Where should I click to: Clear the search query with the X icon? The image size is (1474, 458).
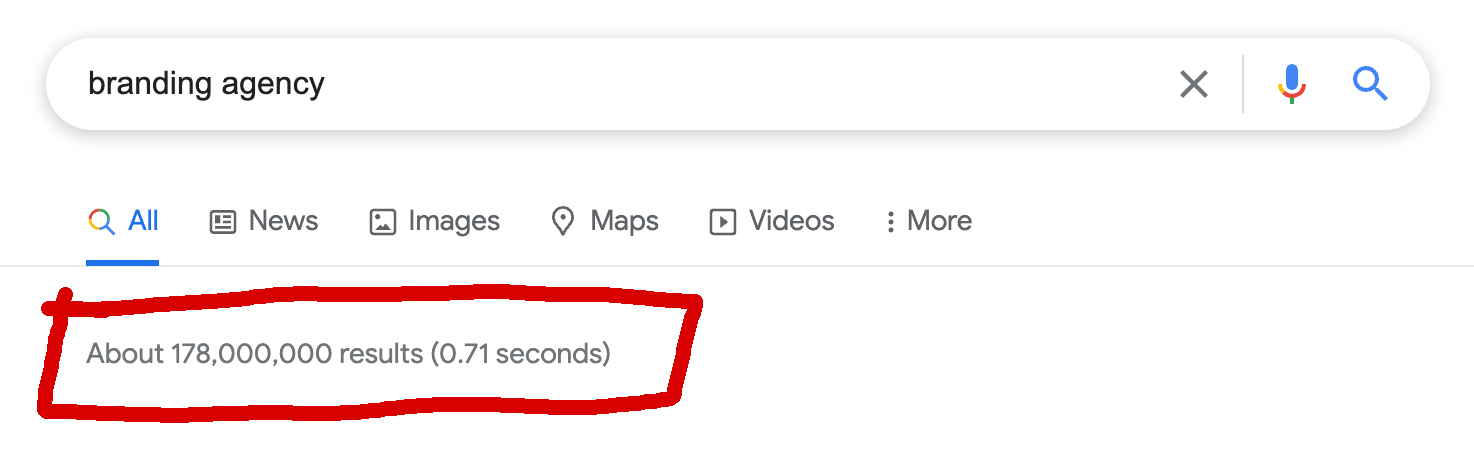tap(1194, 84)
